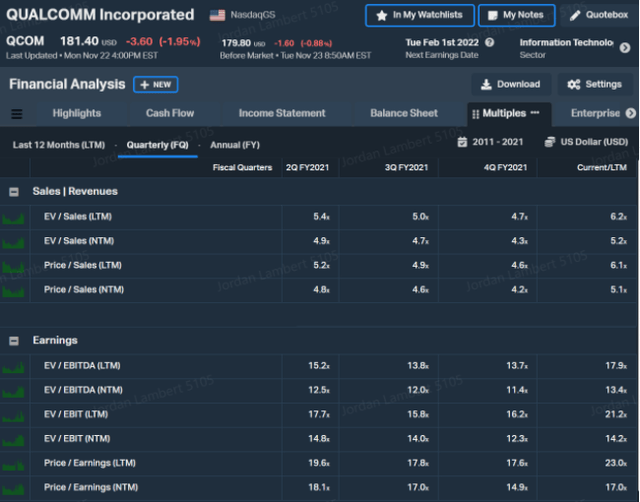The width and height of the screenshot is (640, 502).
Task: Click the QCOM ticker symbol
Action: [x=25, y=41]
